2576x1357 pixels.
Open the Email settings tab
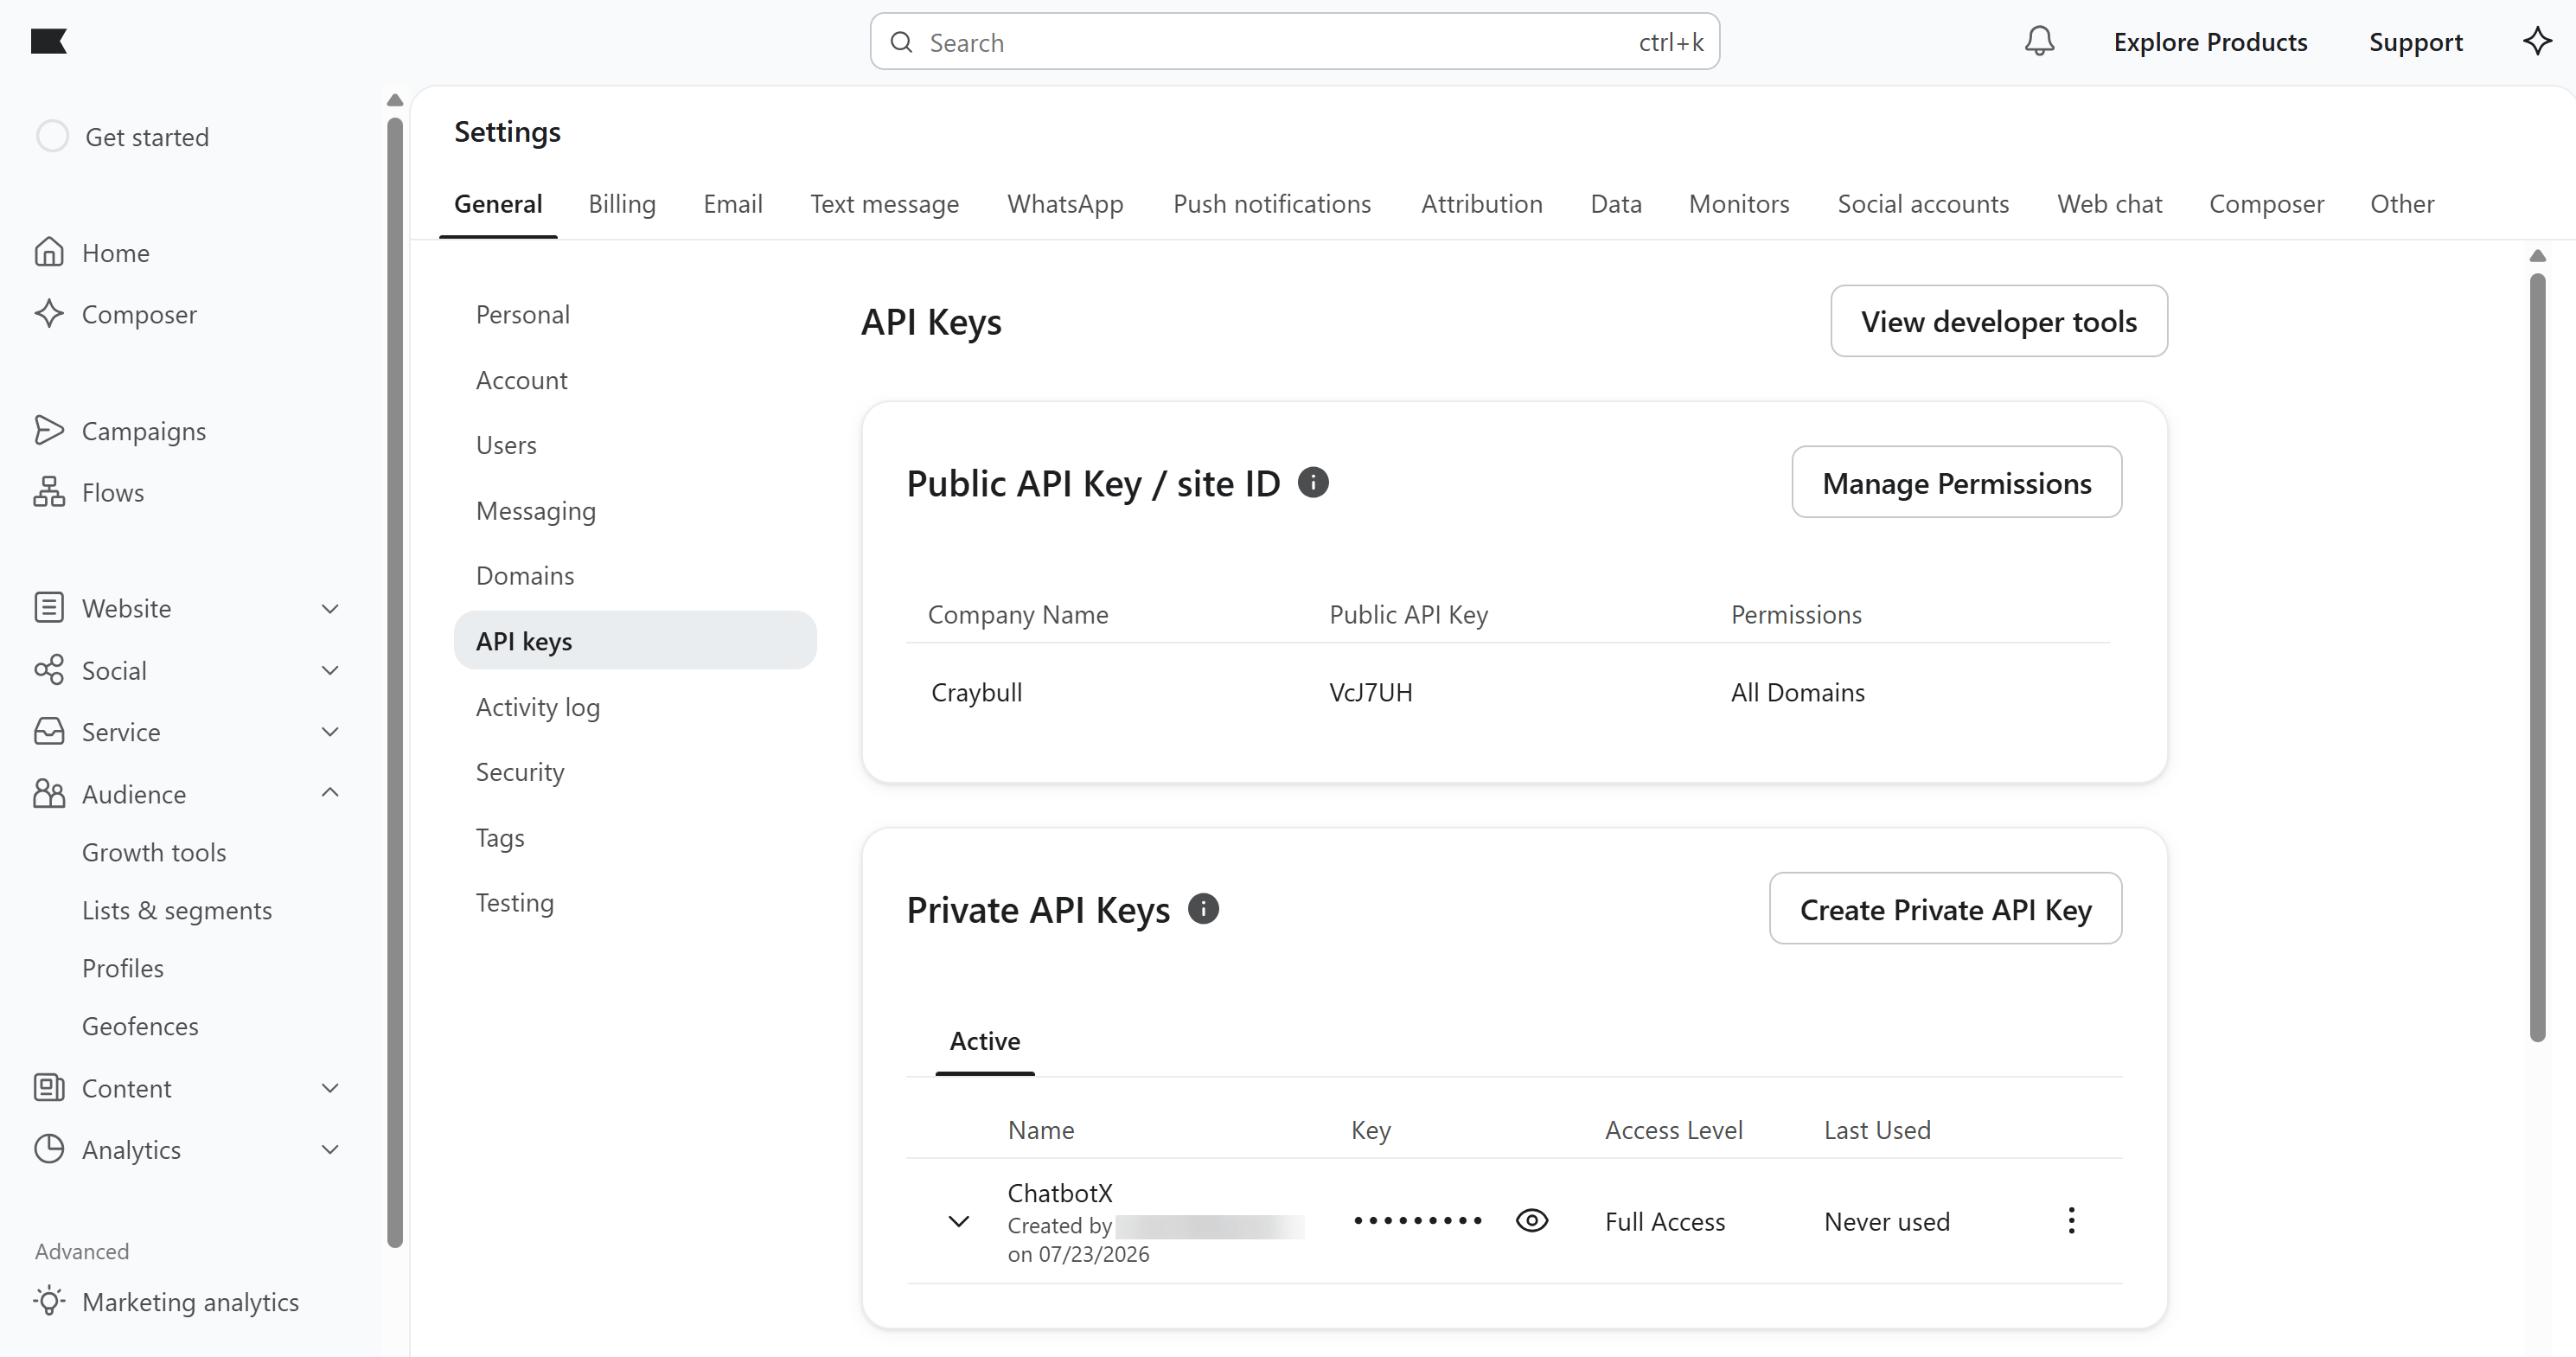[732, 204]
